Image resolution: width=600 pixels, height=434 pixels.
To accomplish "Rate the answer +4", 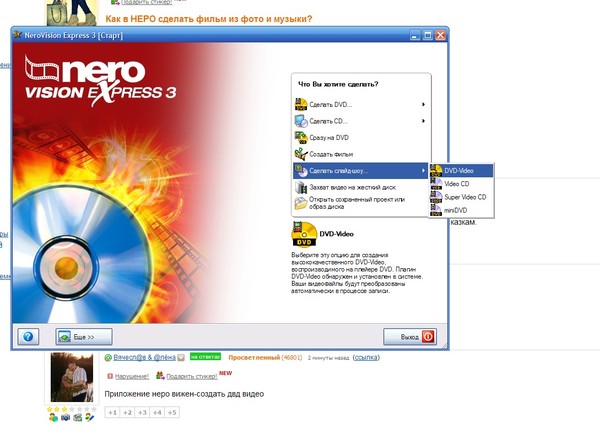I will pos(157,413).
